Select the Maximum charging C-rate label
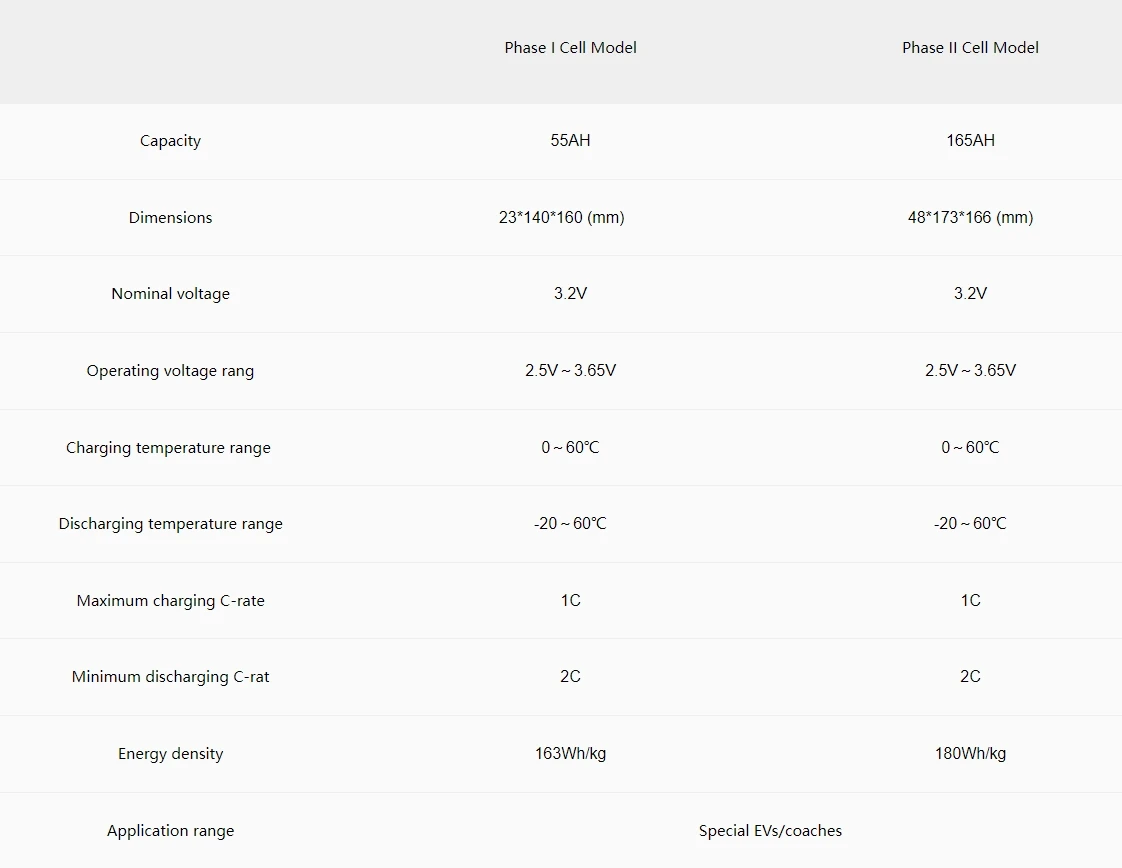Viewport: 1122px width, 868px height. pyautogui.click(x=170, y=601)
